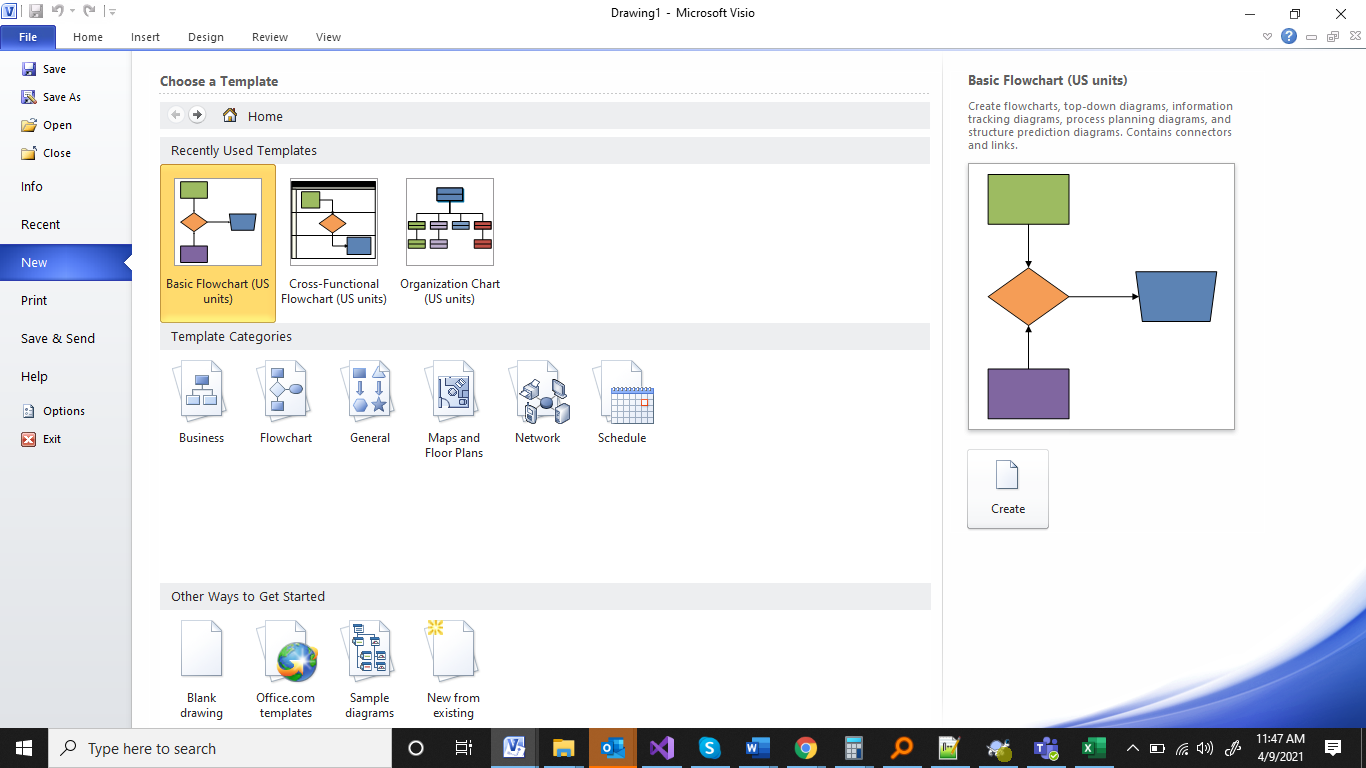Choose New from existing
The width and height of the screenshot is (1366, 768).
click(x=453, y=670)
